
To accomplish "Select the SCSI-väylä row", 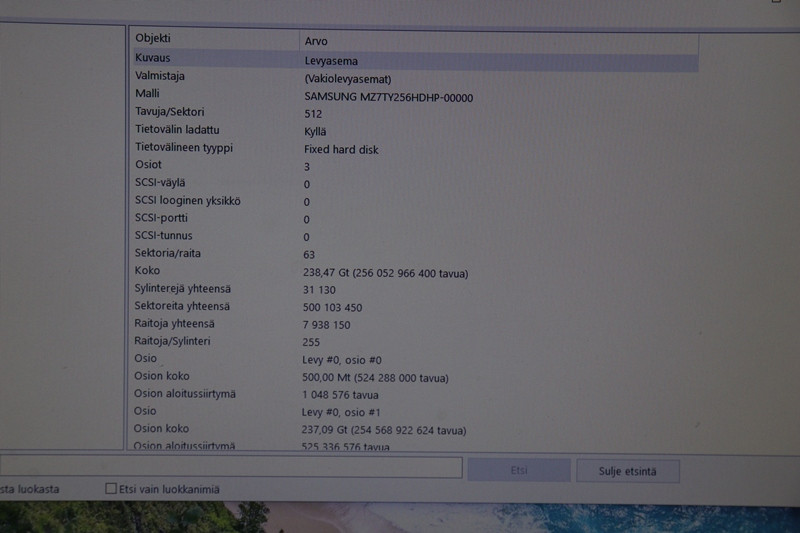I will click(x=415, y=183).
